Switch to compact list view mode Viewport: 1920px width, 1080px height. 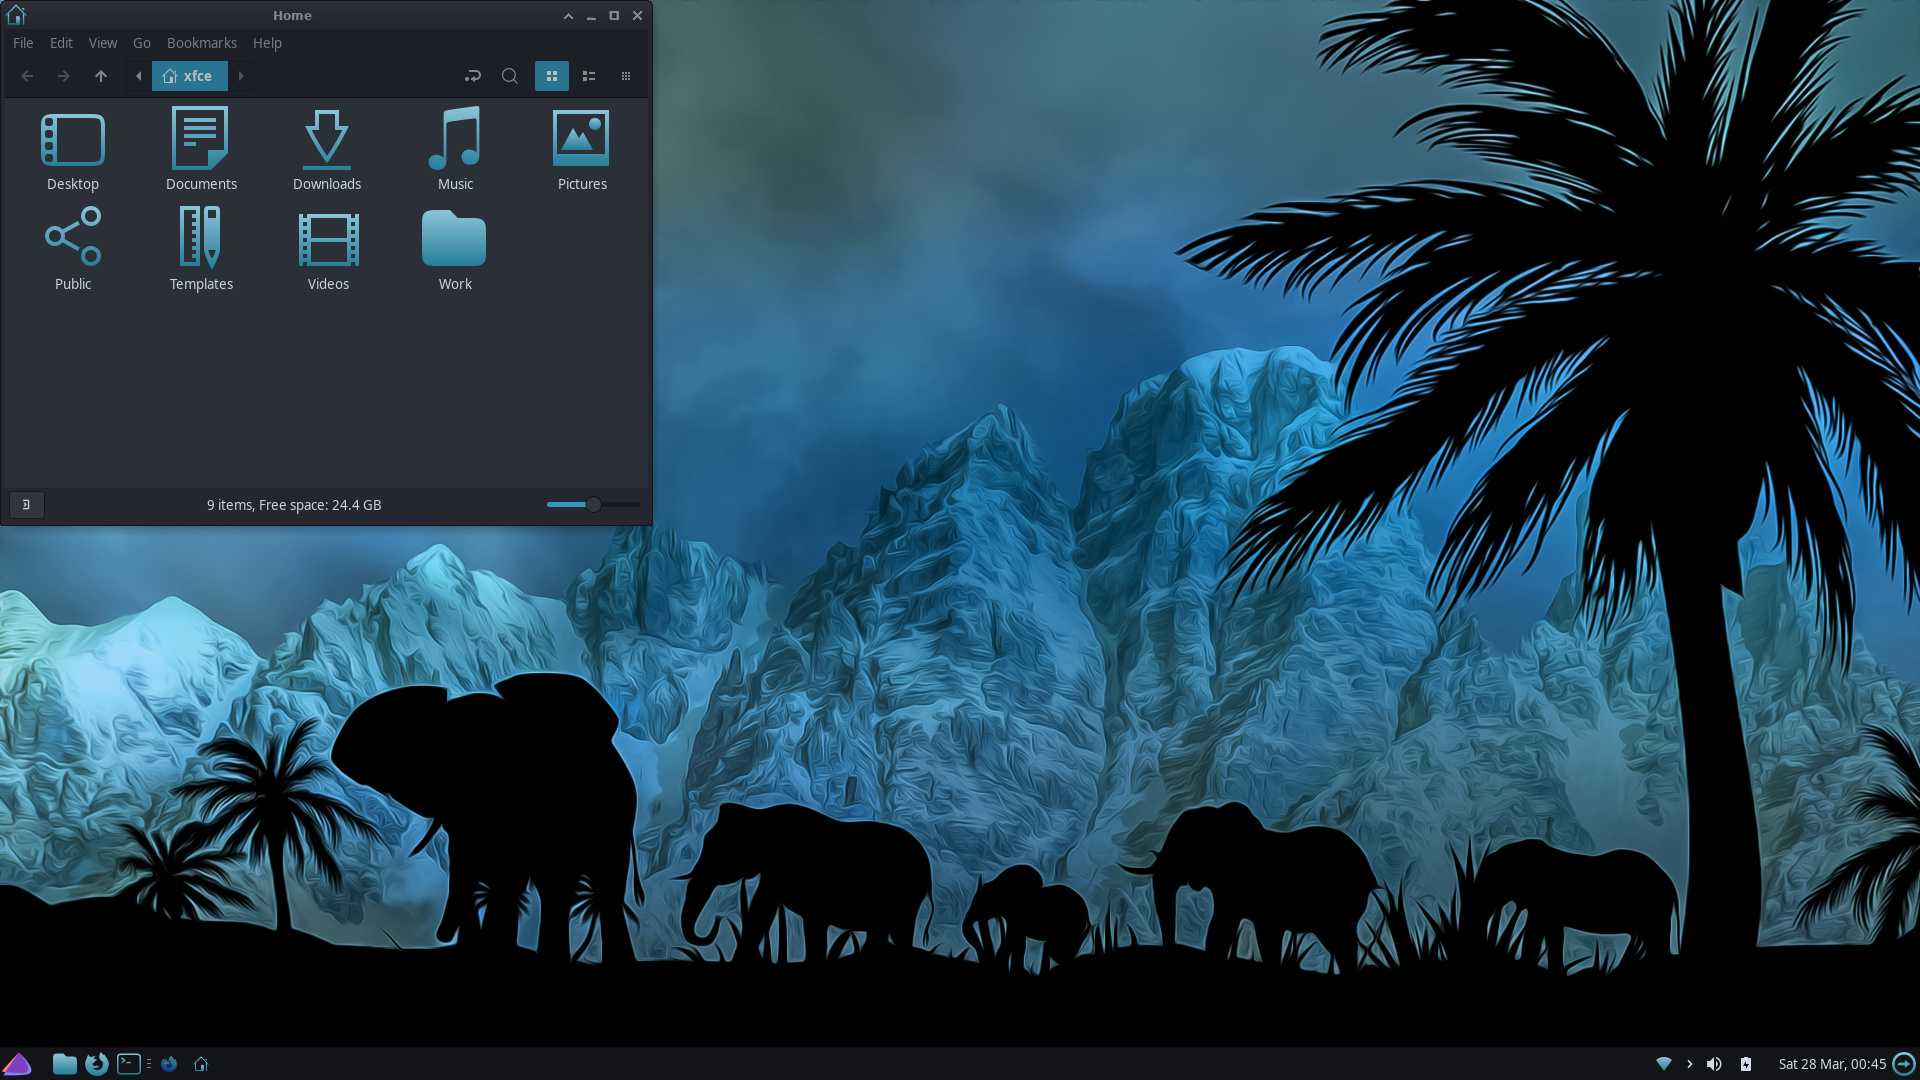pyautogui.click(x=626, y=76)
